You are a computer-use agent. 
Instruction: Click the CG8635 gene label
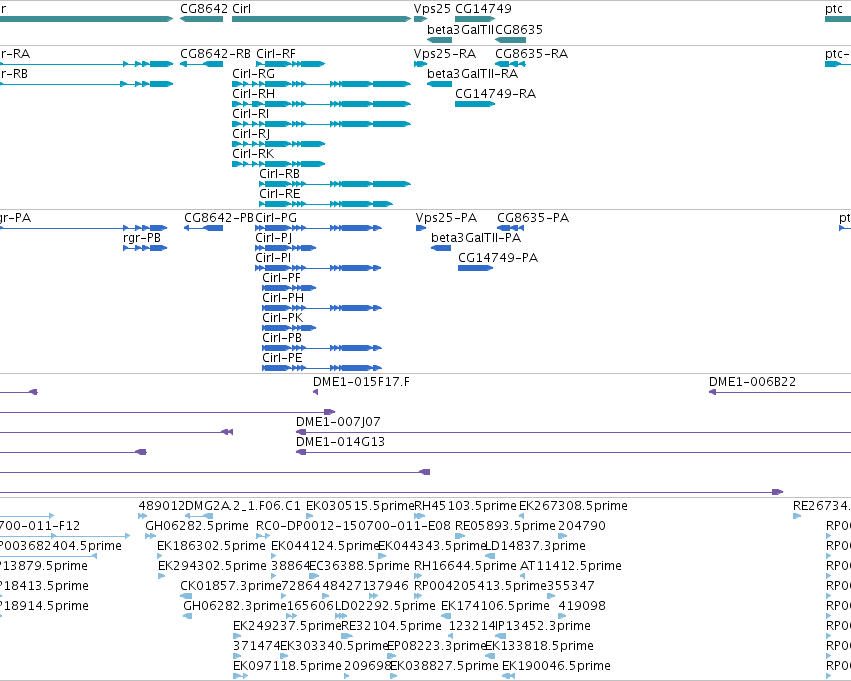click(x=519, y=30)
